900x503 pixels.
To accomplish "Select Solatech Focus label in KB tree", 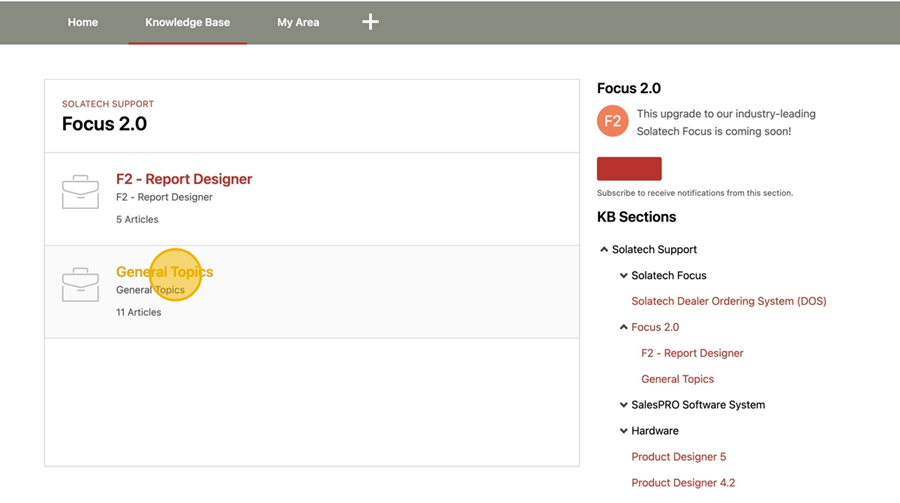I will point(669,276).
